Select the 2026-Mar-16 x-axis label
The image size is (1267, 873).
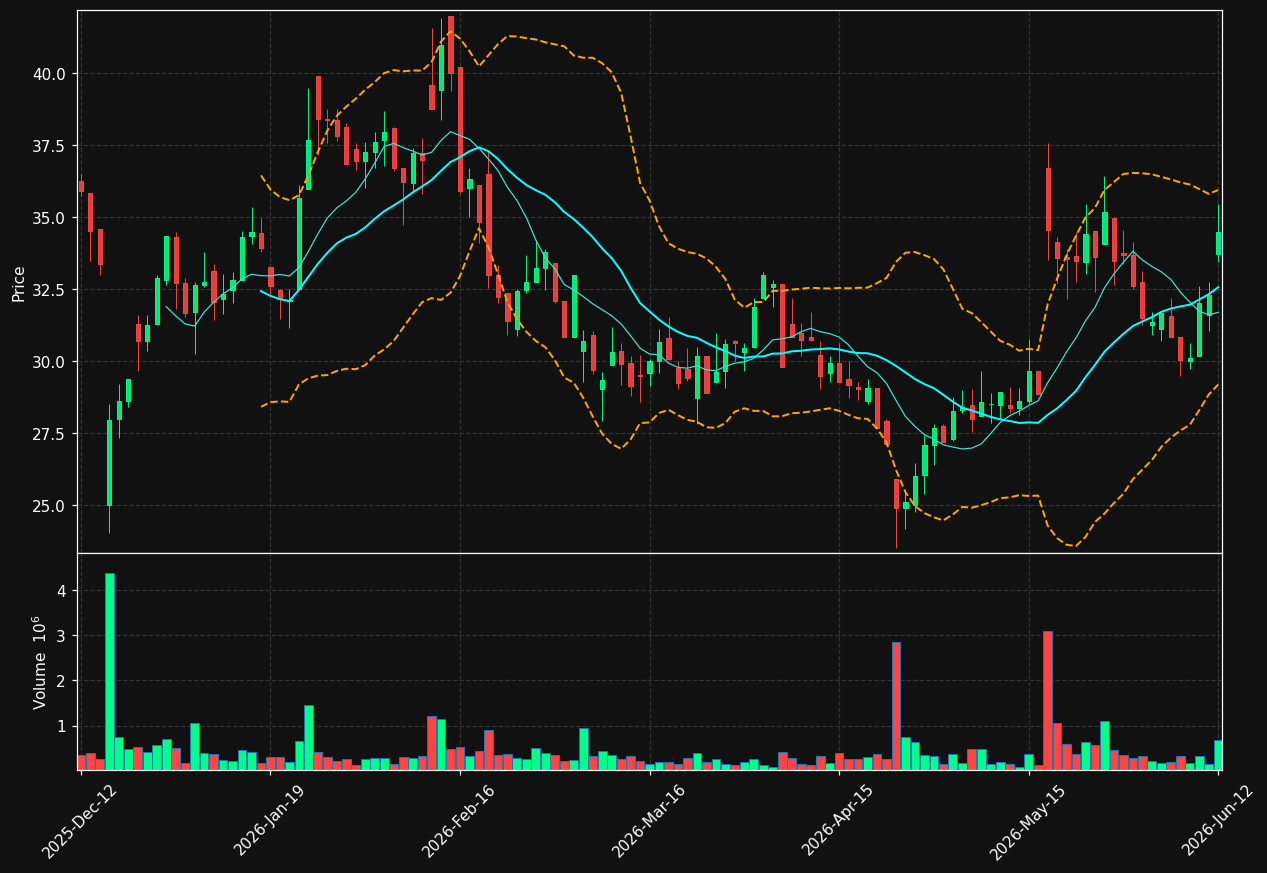[x=649, y=821]
